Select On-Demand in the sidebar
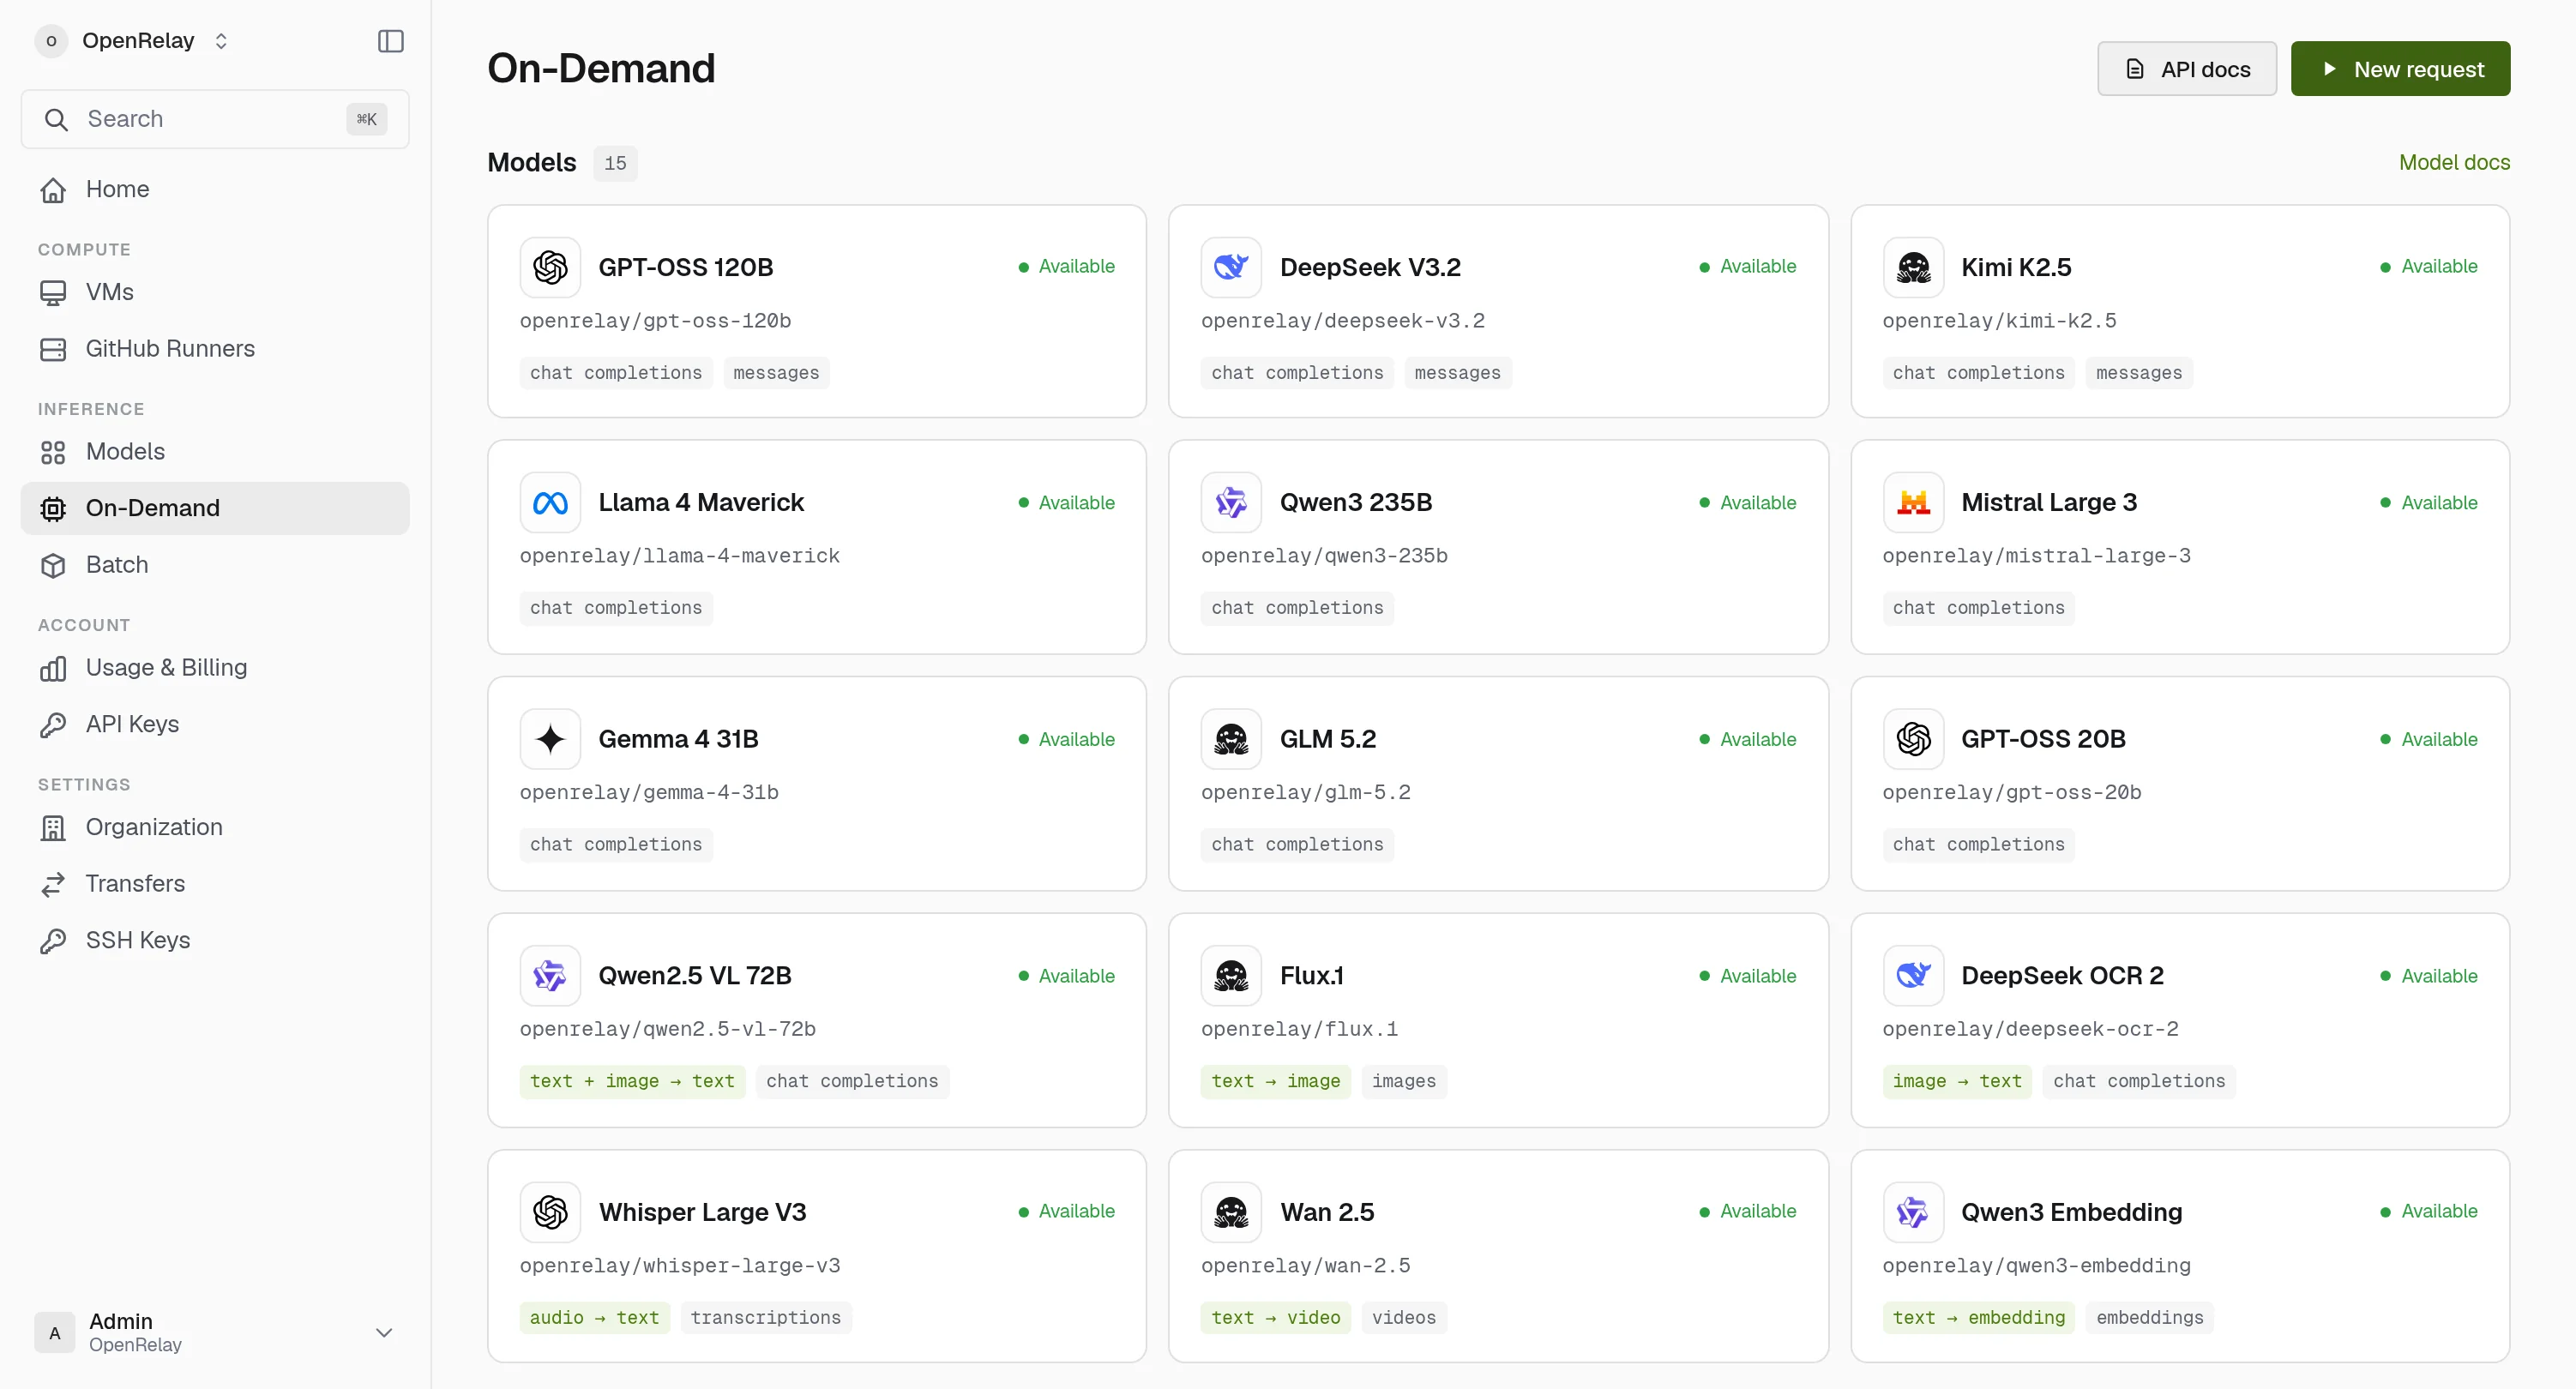This screenshot has width=2576, height=1389. point(215,508)
